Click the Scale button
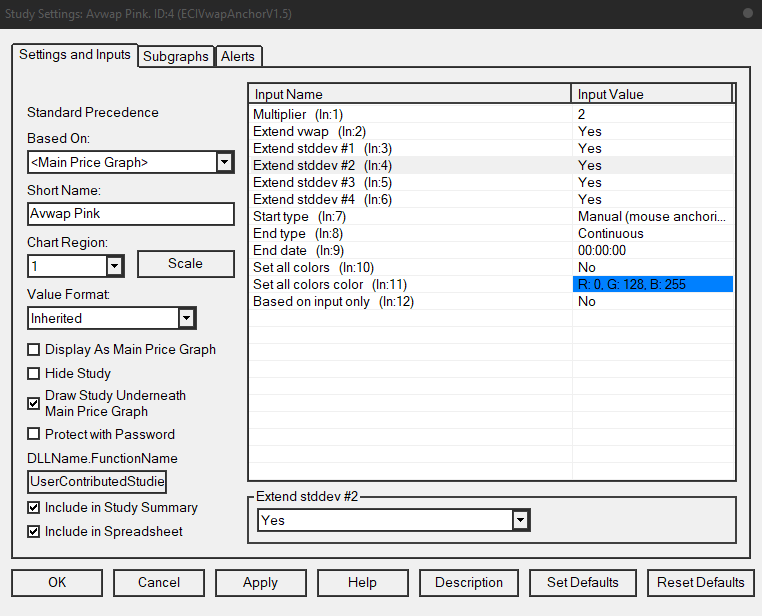Image resolution: width=762 pixels, height=616 pixels. click(x=185, y=264)
